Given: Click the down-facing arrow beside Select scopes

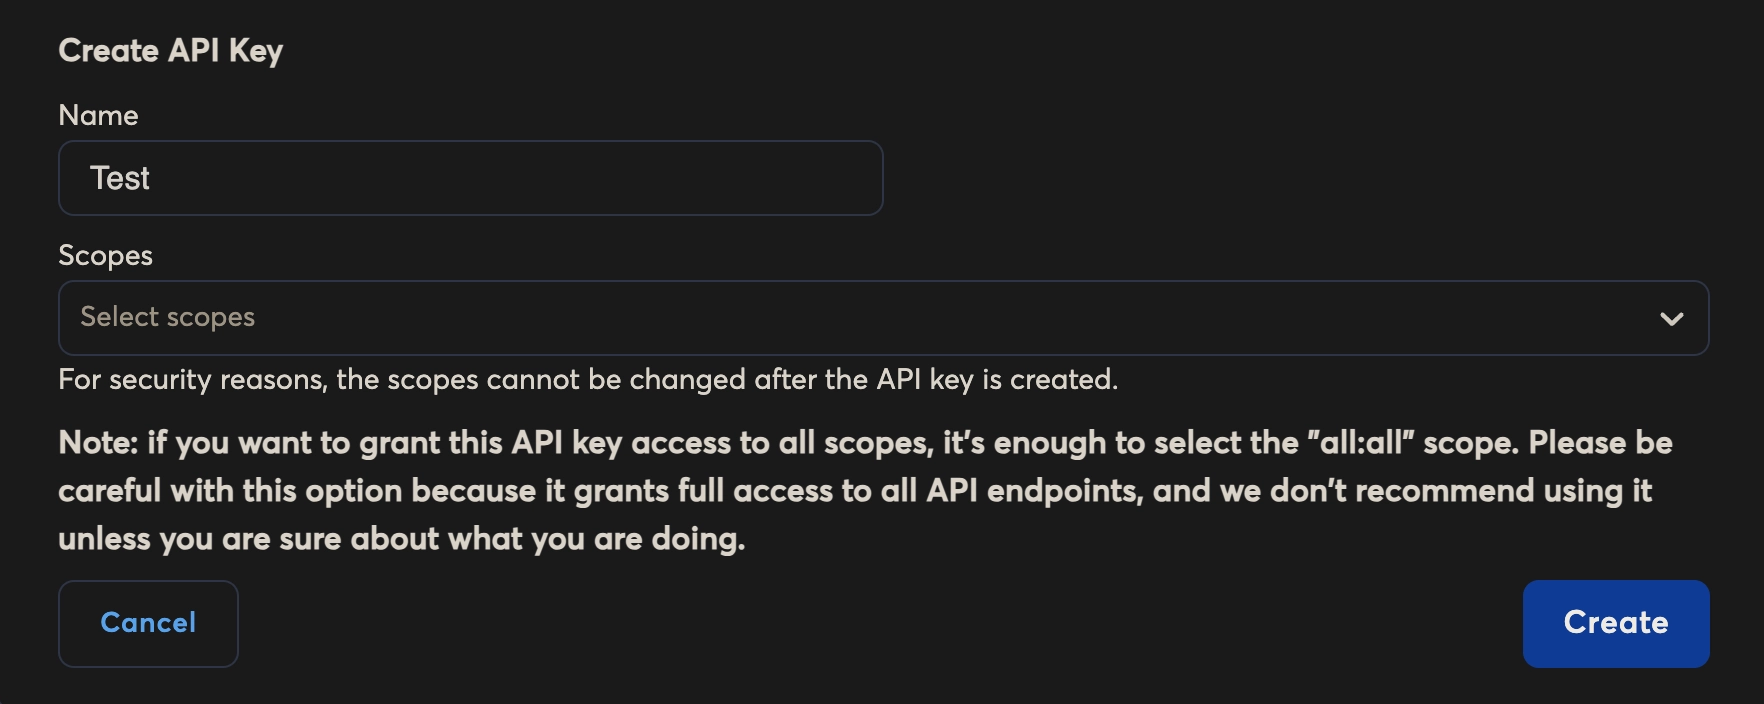Looking at the screenshot, I should (1671, 318).
